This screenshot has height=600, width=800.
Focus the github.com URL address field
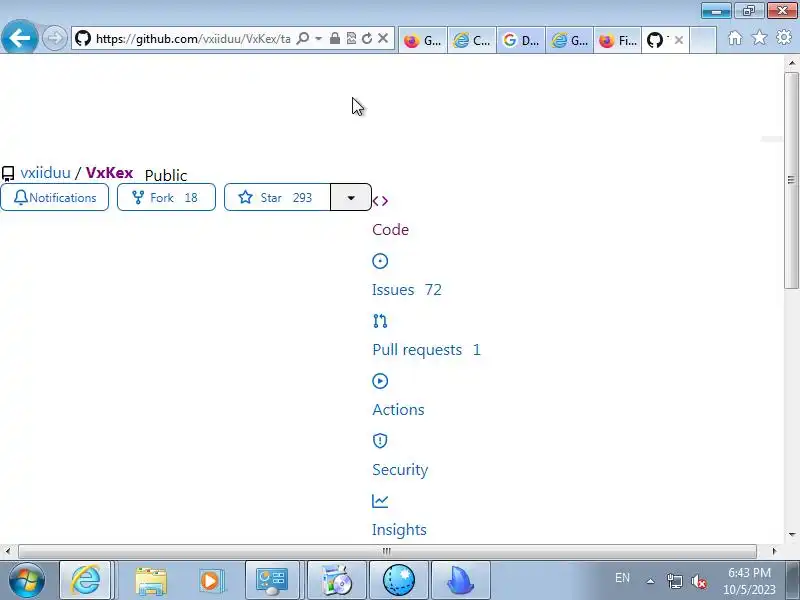[193, 39]
